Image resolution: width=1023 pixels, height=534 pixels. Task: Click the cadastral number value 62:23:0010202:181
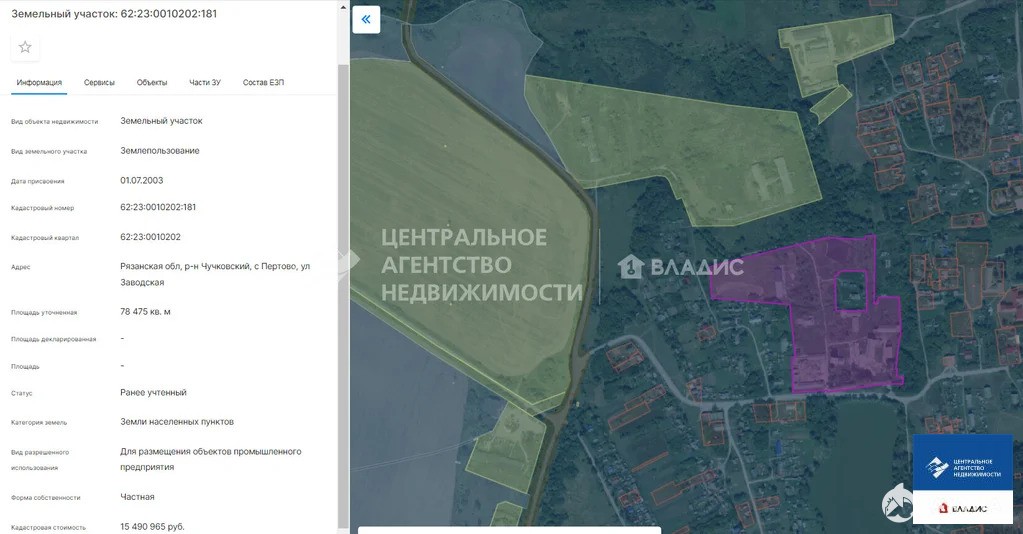(x=158, y=207)
